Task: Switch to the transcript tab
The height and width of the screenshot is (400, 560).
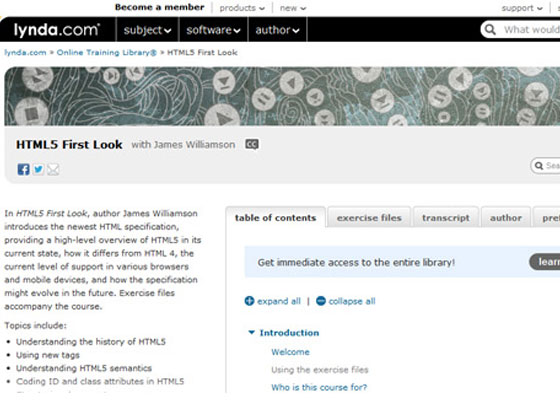Action: pos(446,218)
